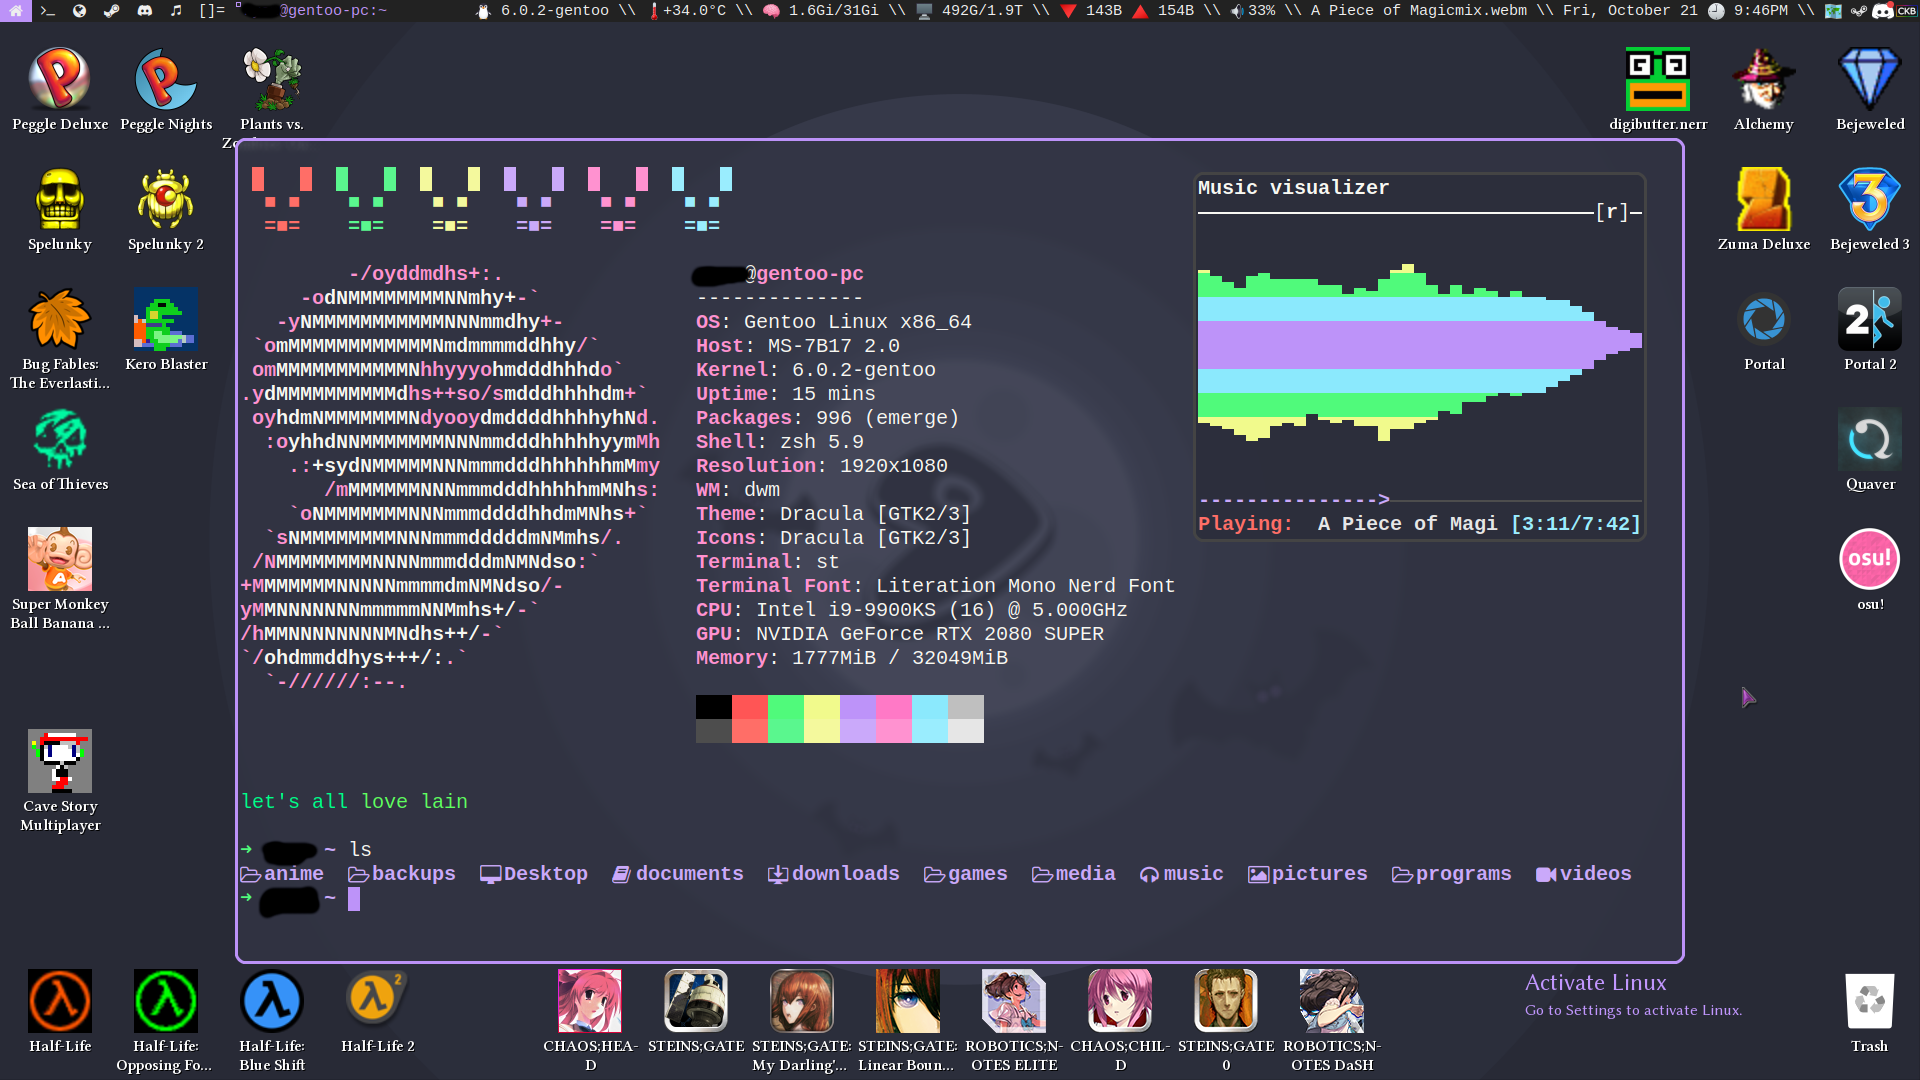This screenshot has width=1920, height=1080.
Task: Click the []= tiling layout symbol
Action: coord(212,11)
